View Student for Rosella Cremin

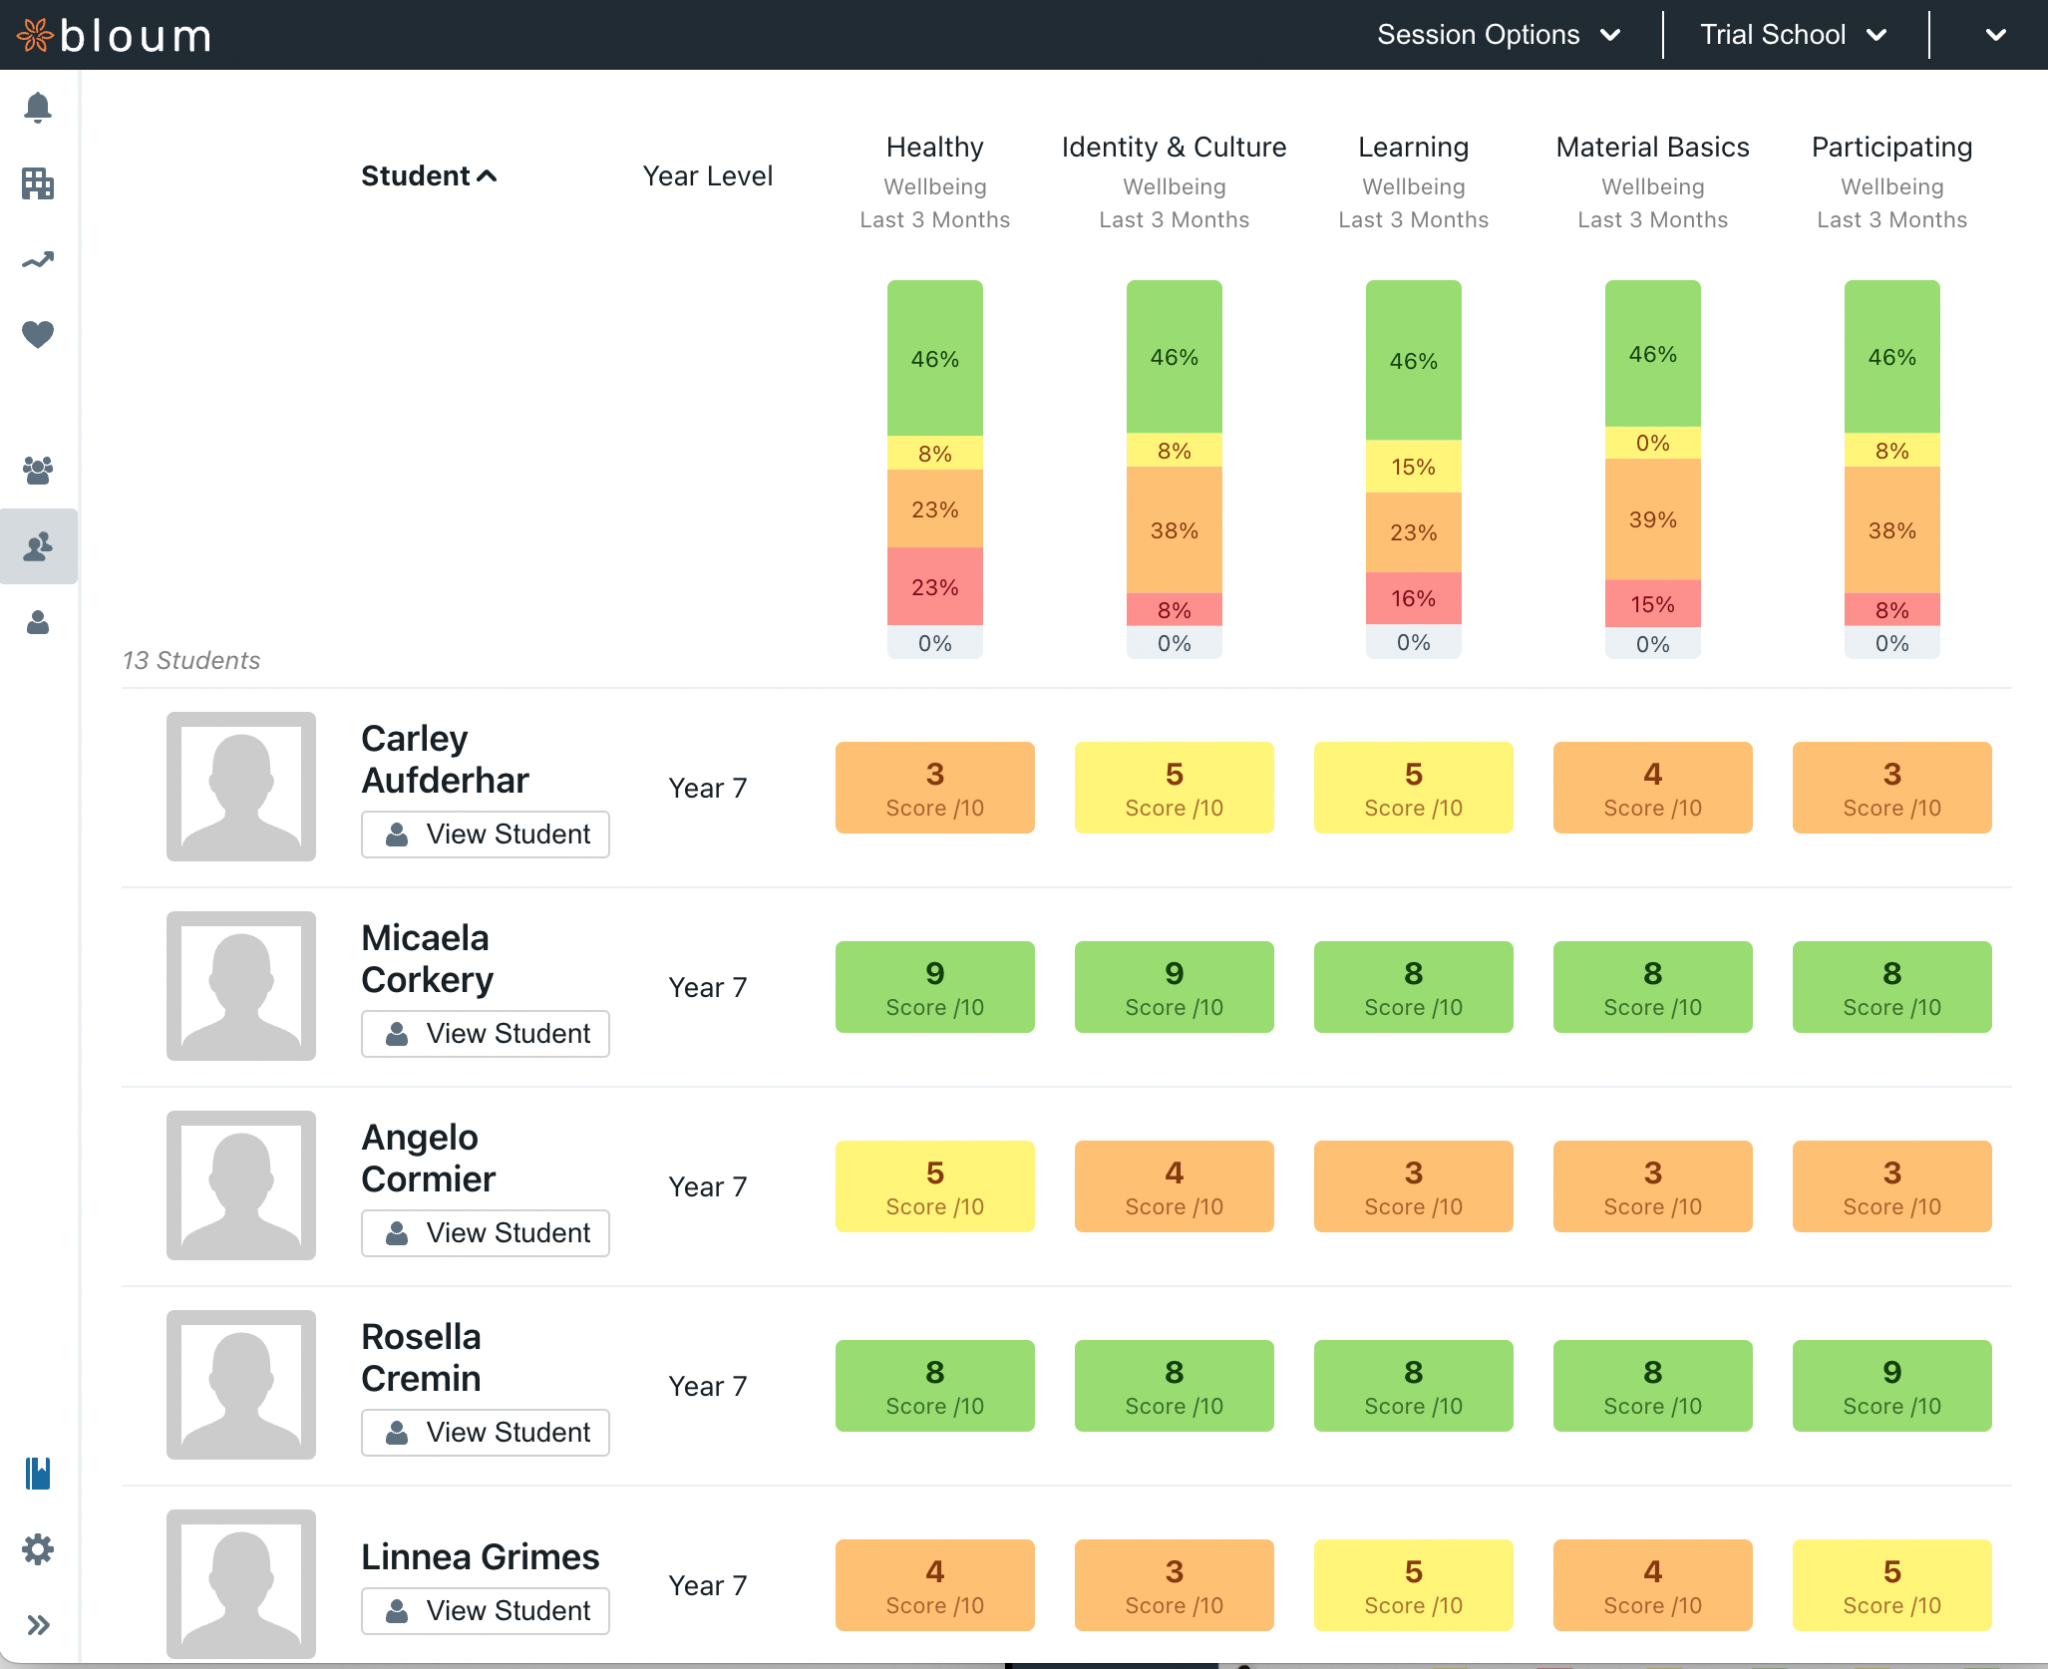485,1432
